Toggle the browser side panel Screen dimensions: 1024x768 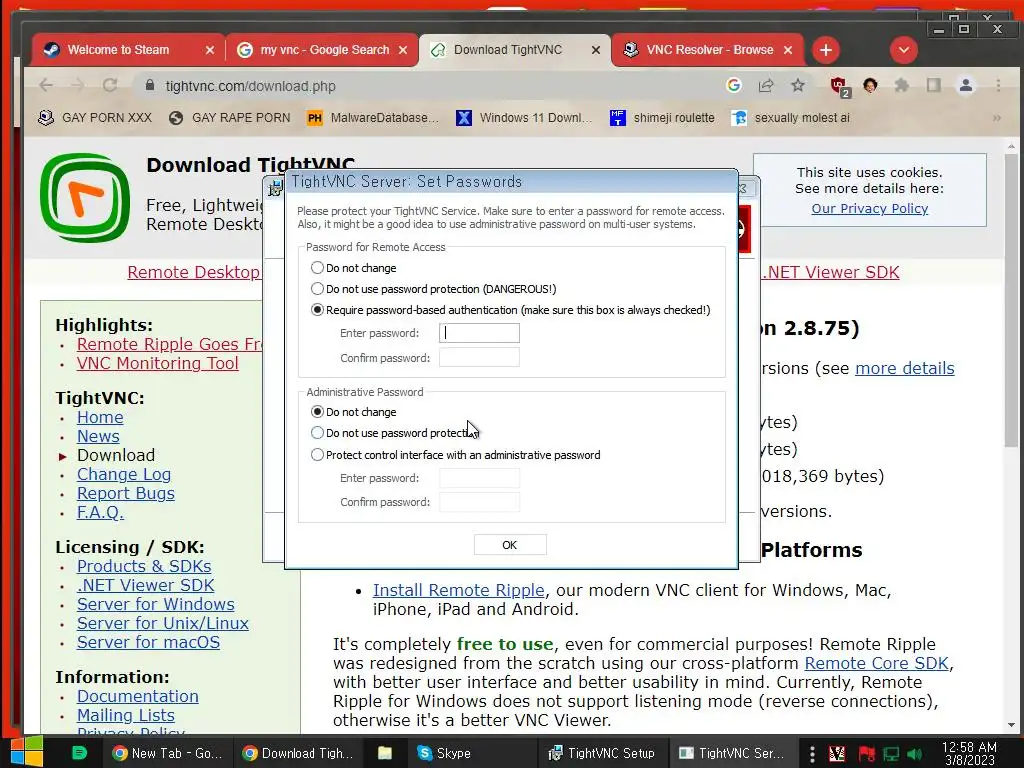[934, 85]
